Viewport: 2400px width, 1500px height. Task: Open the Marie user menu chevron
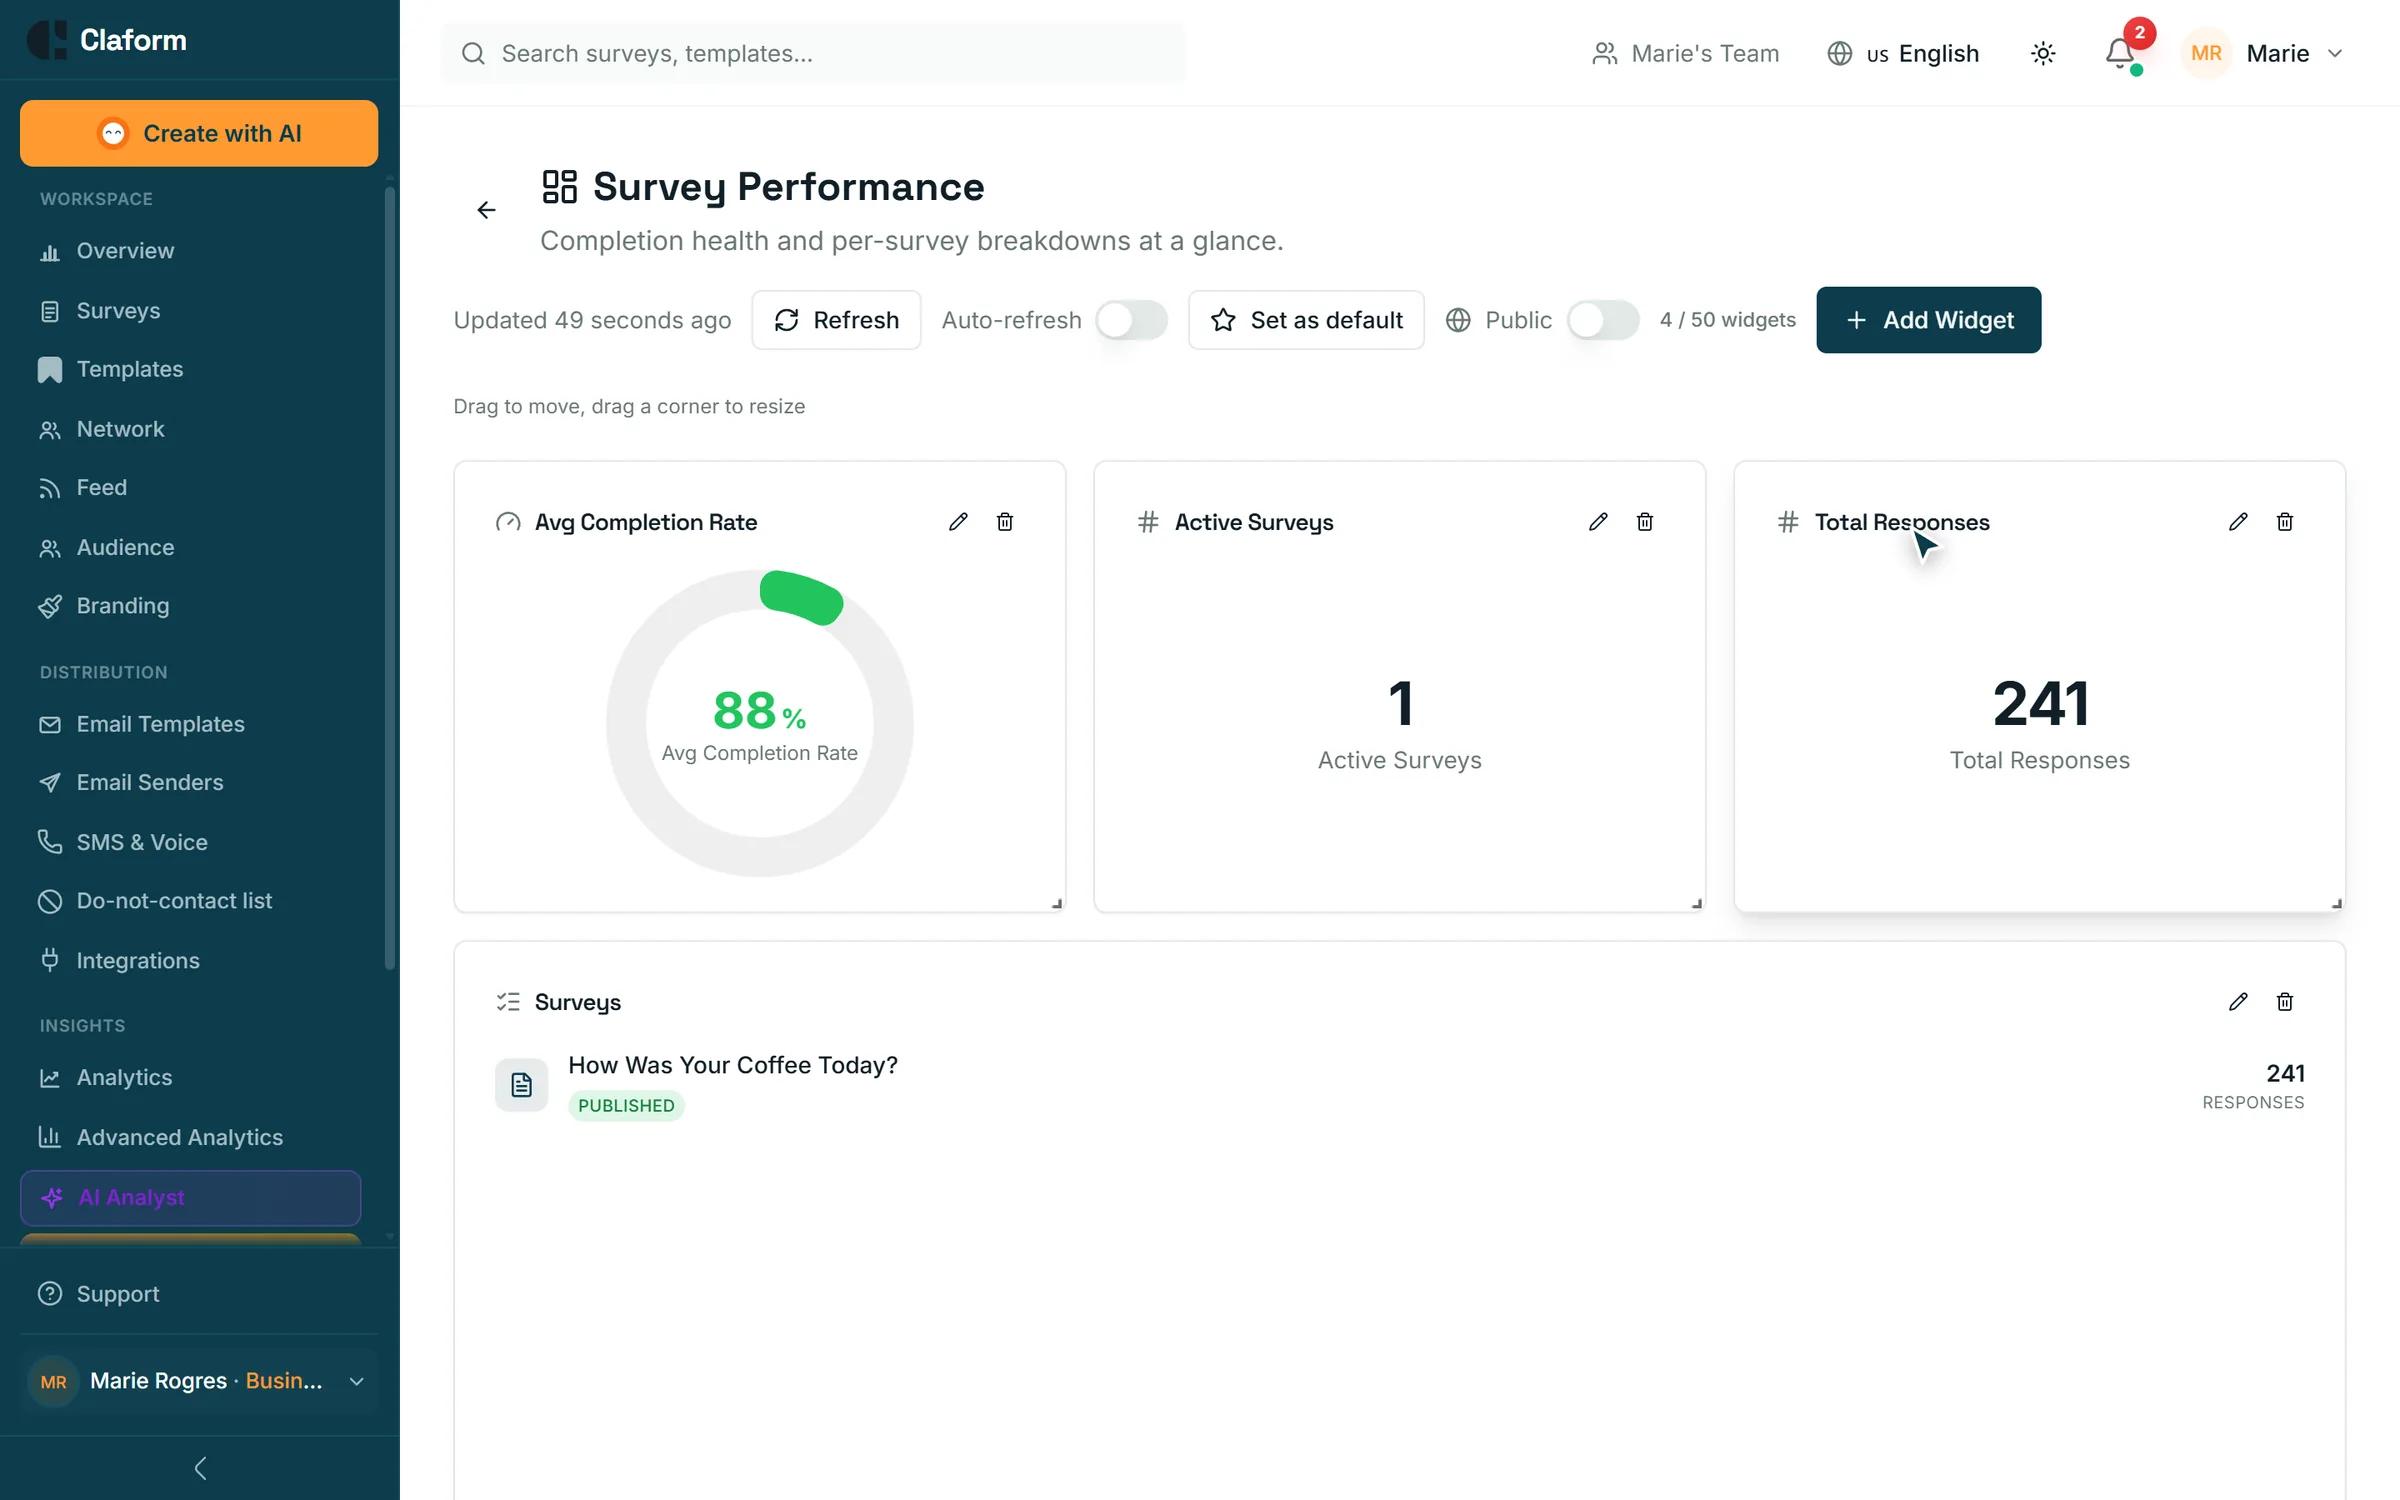click(x=2335, y=53)
